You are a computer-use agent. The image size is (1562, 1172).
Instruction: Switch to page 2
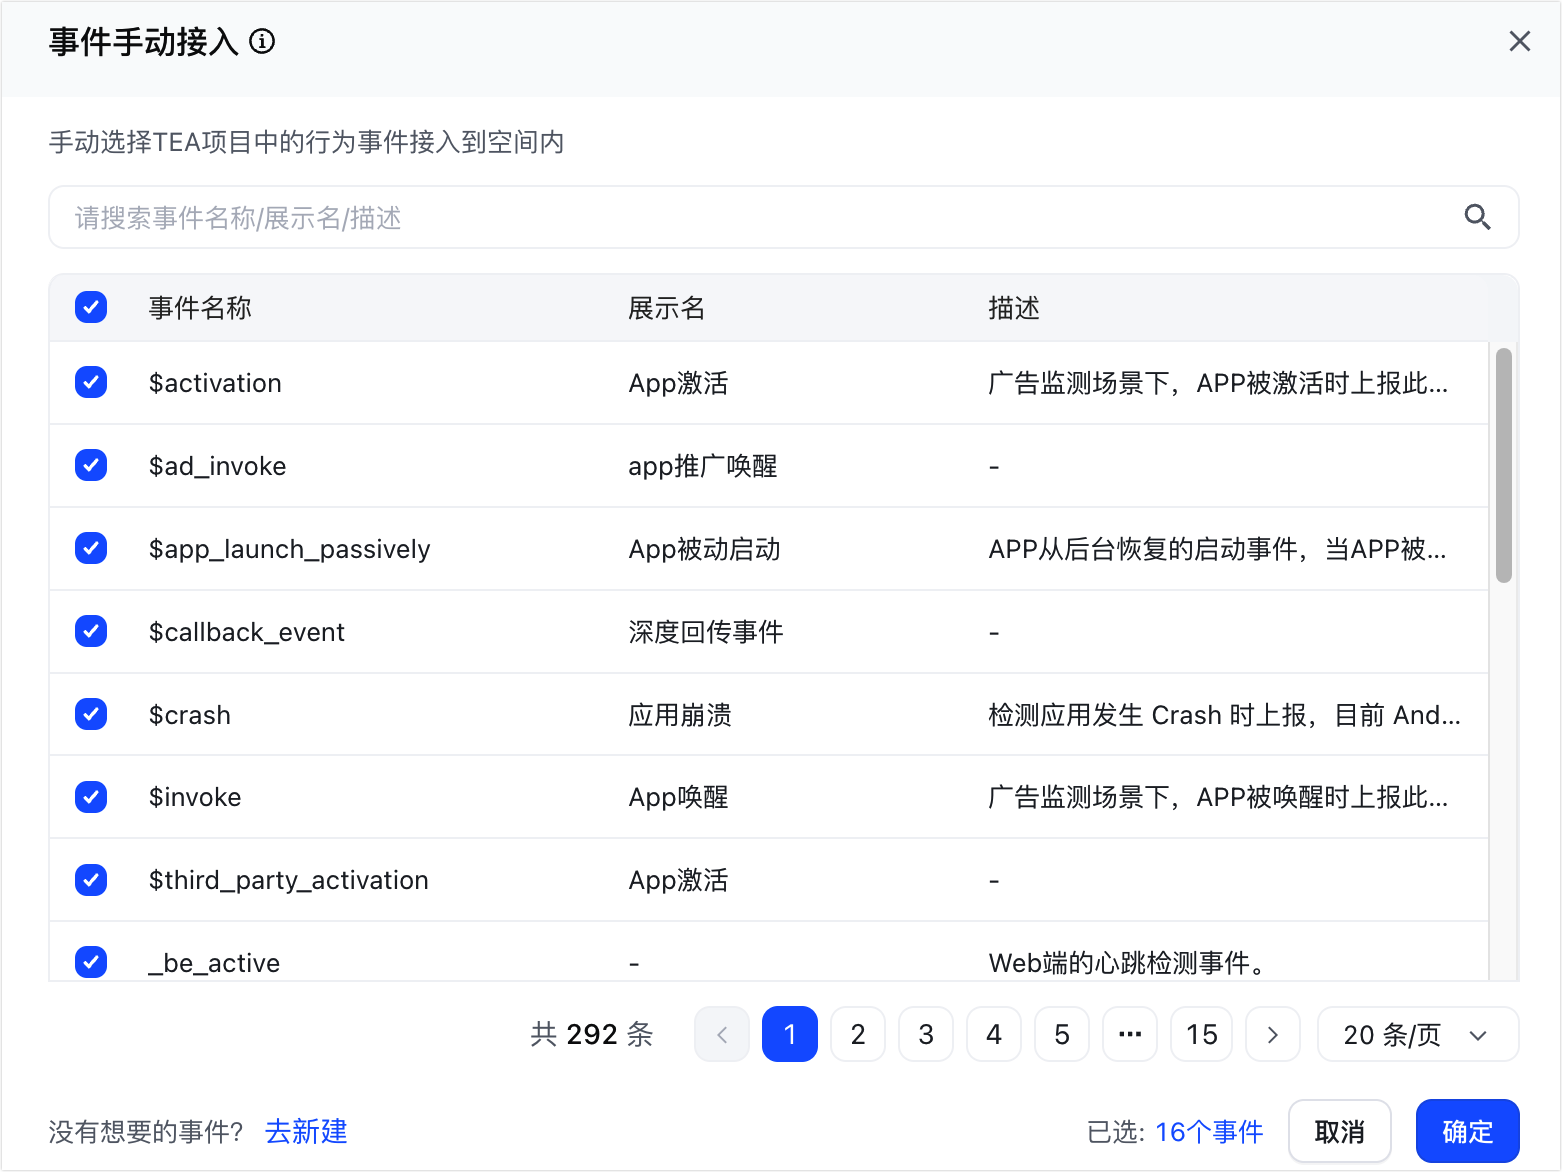pos(858,1034)
